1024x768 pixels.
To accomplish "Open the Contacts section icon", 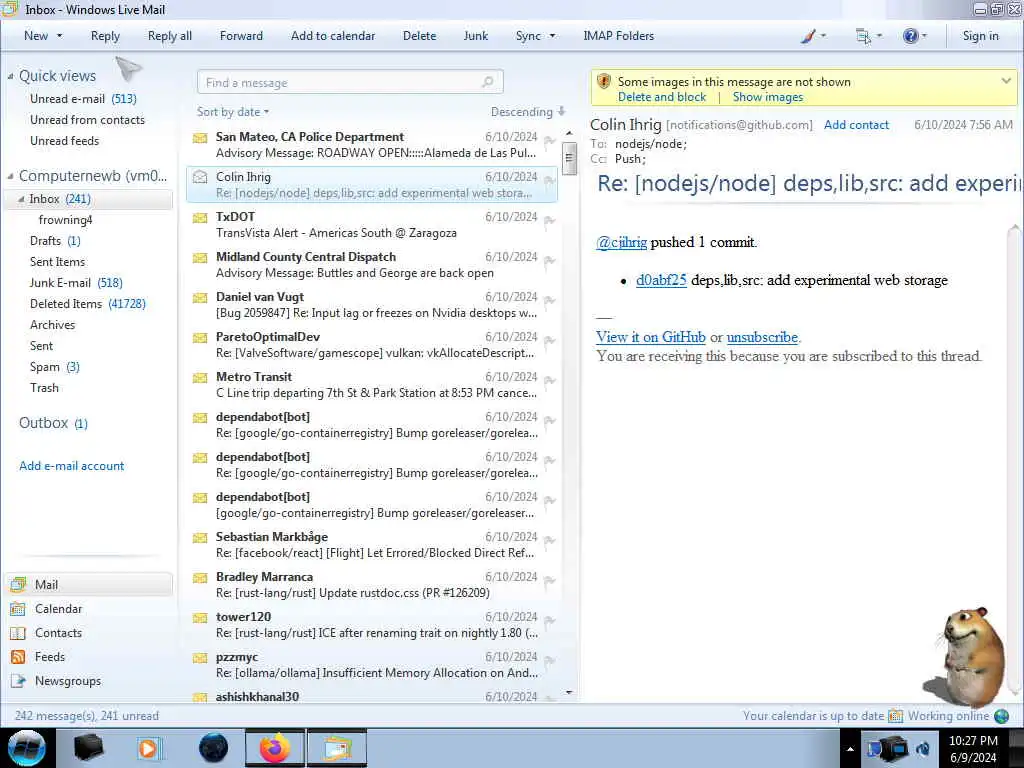I will tap(18, 633).
